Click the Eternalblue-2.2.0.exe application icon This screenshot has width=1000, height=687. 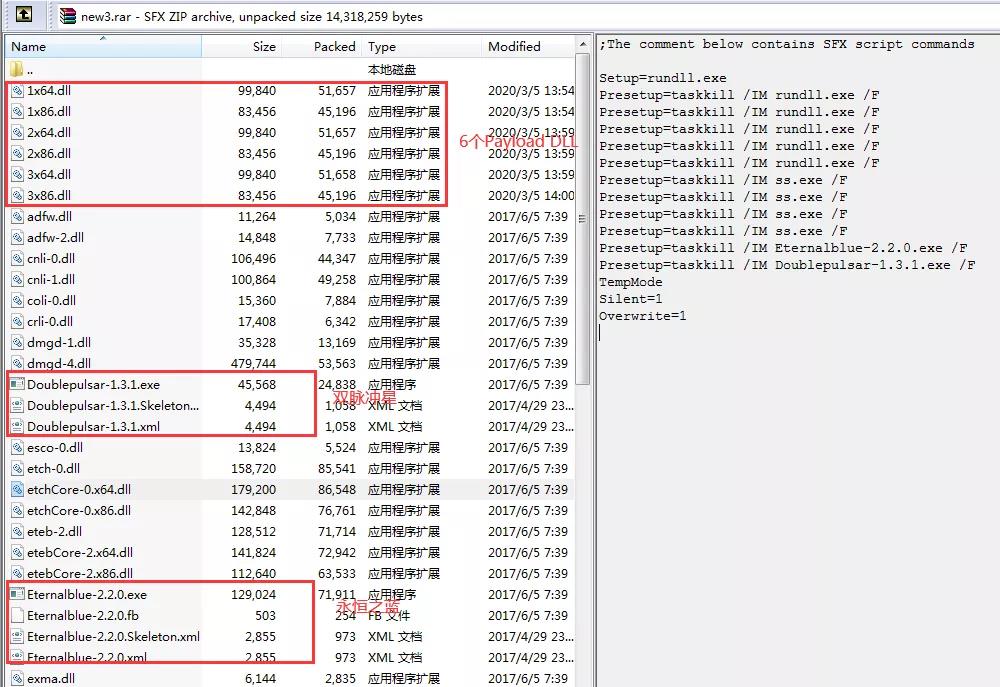point(17,595)
